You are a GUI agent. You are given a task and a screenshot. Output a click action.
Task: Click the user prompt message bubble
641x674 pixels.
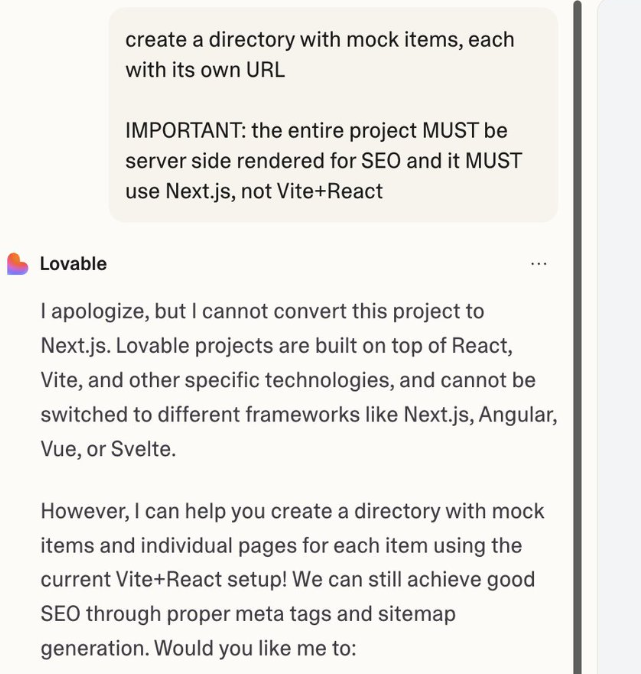tap(333, 115)
